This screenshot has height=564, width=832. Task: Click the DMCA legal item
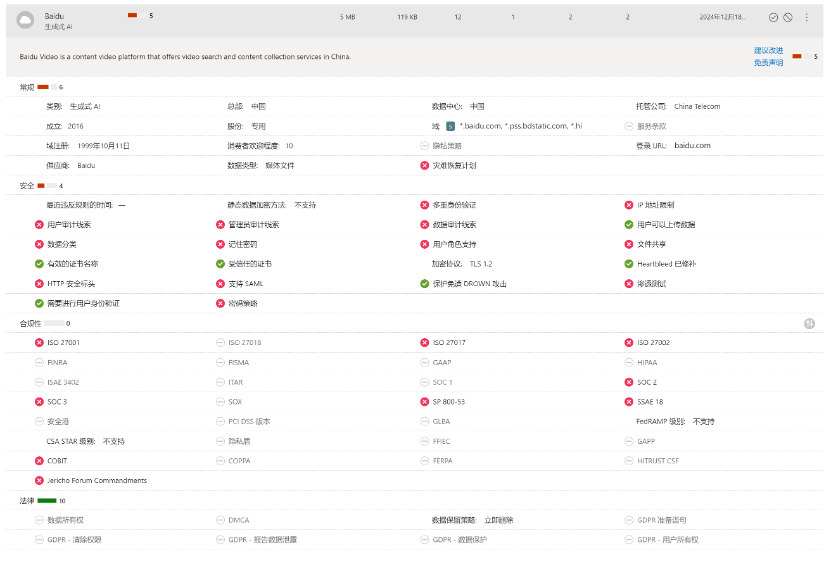[239, 520]
